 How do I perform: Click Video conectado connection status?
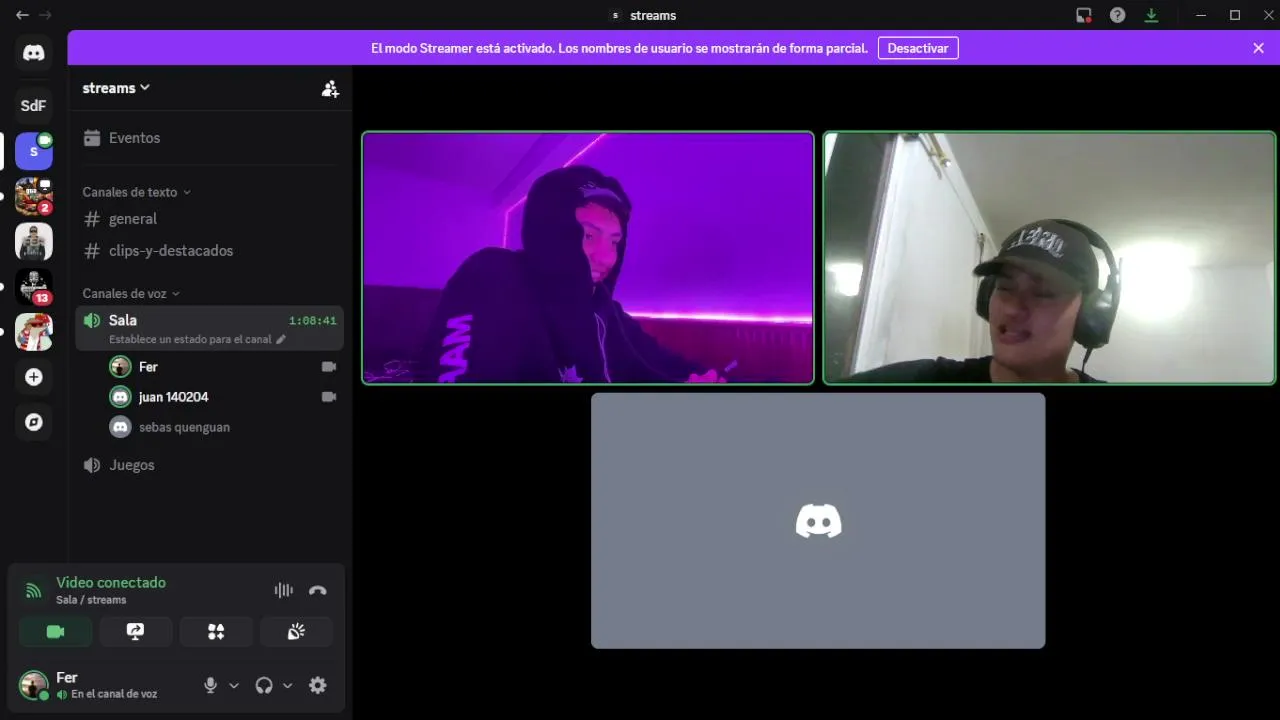tap(111, 582)
